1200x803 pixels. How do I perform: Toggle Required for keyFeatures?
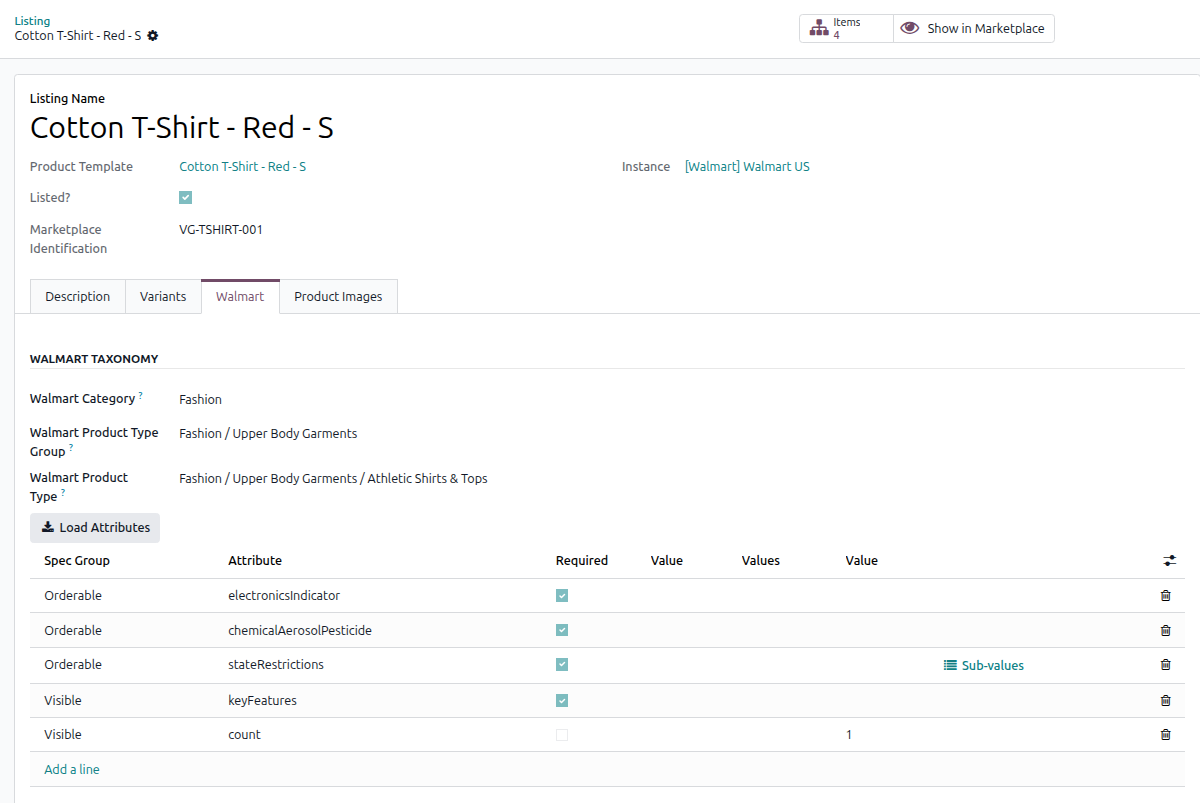562,700
